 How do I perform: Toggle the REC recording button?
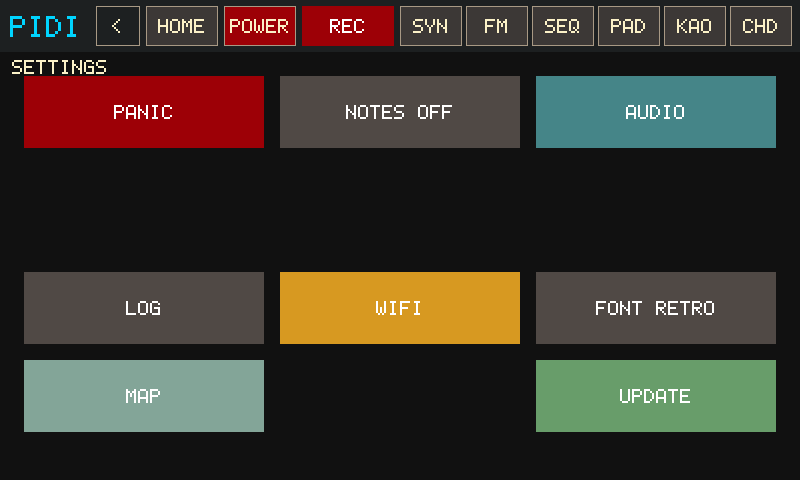[348, 26]
